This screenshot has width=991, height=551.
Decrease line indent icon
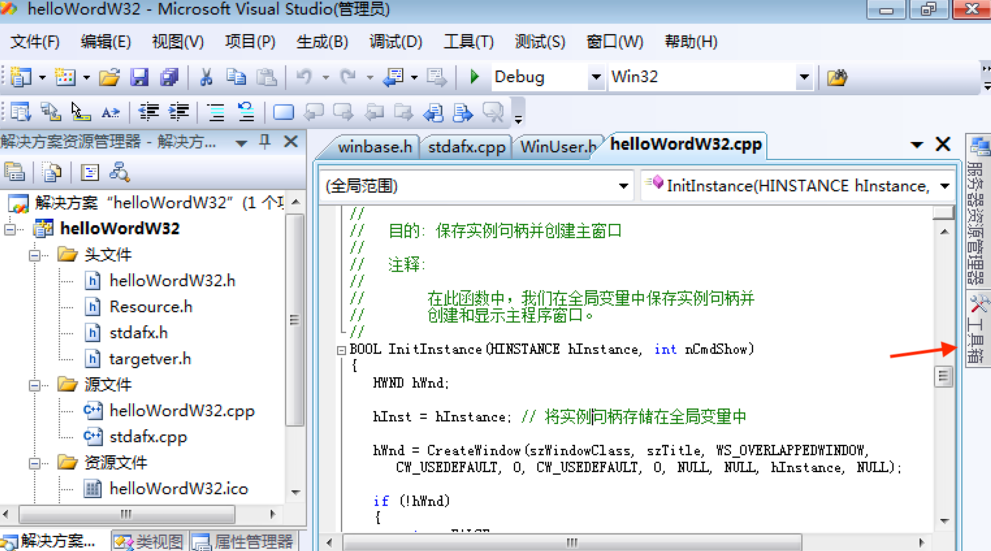149,112
